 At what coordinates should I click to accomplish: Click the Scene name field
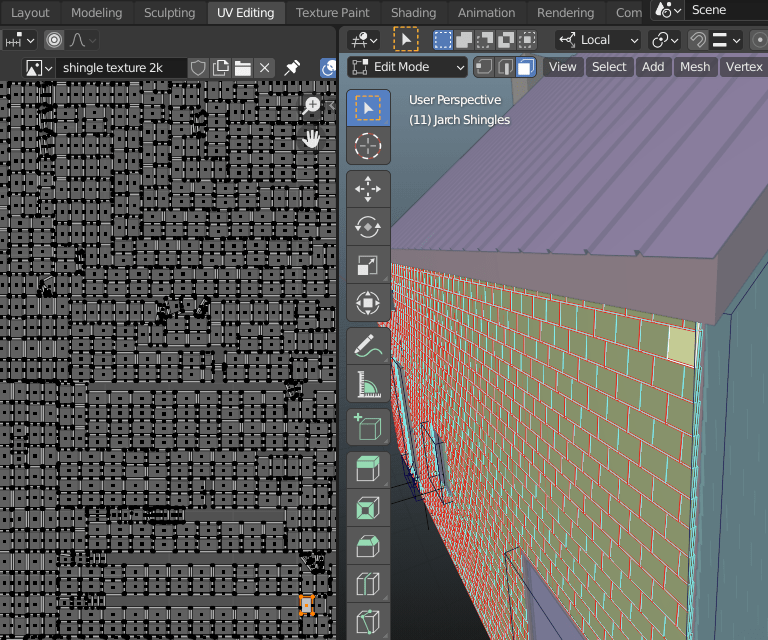pos(726,10)
